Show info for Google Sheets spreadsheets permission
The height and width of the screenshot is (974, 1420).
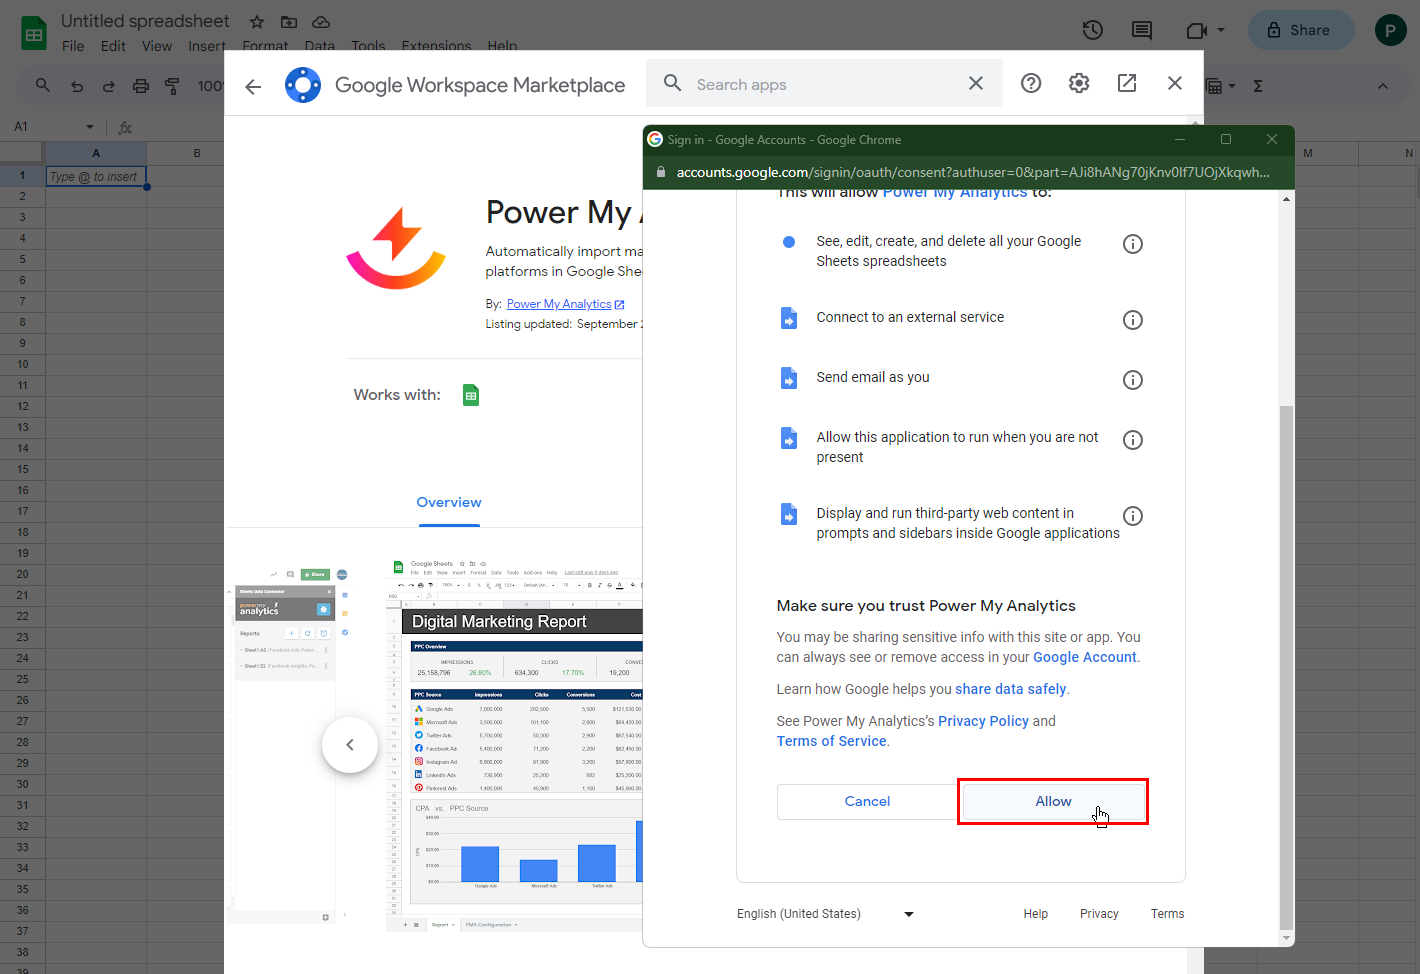[1132, 244]
